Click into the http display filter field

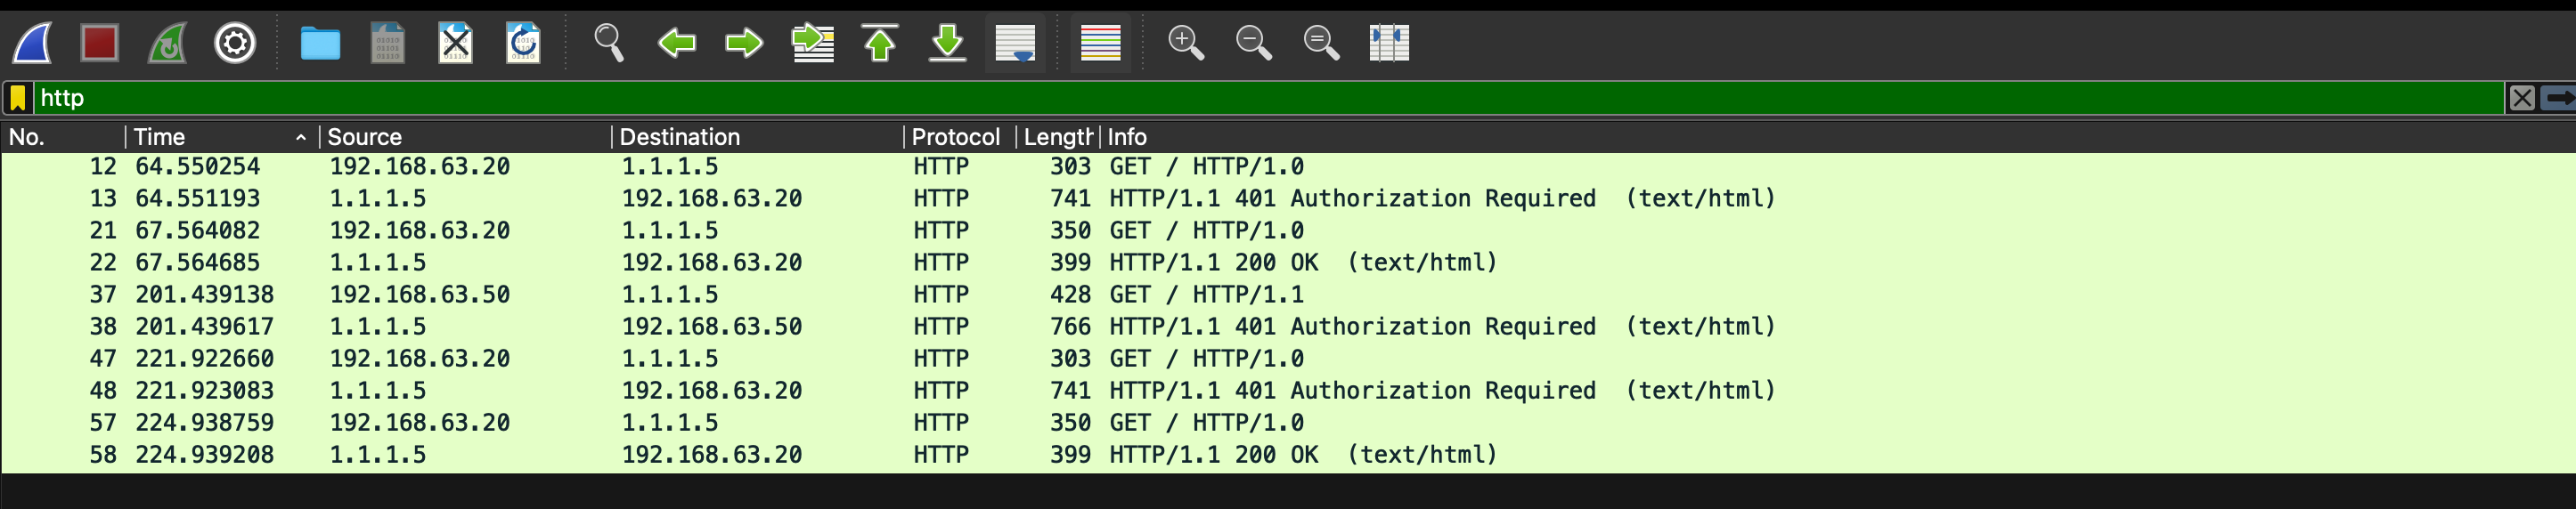pyautogui.click(x=1200, y=98)
